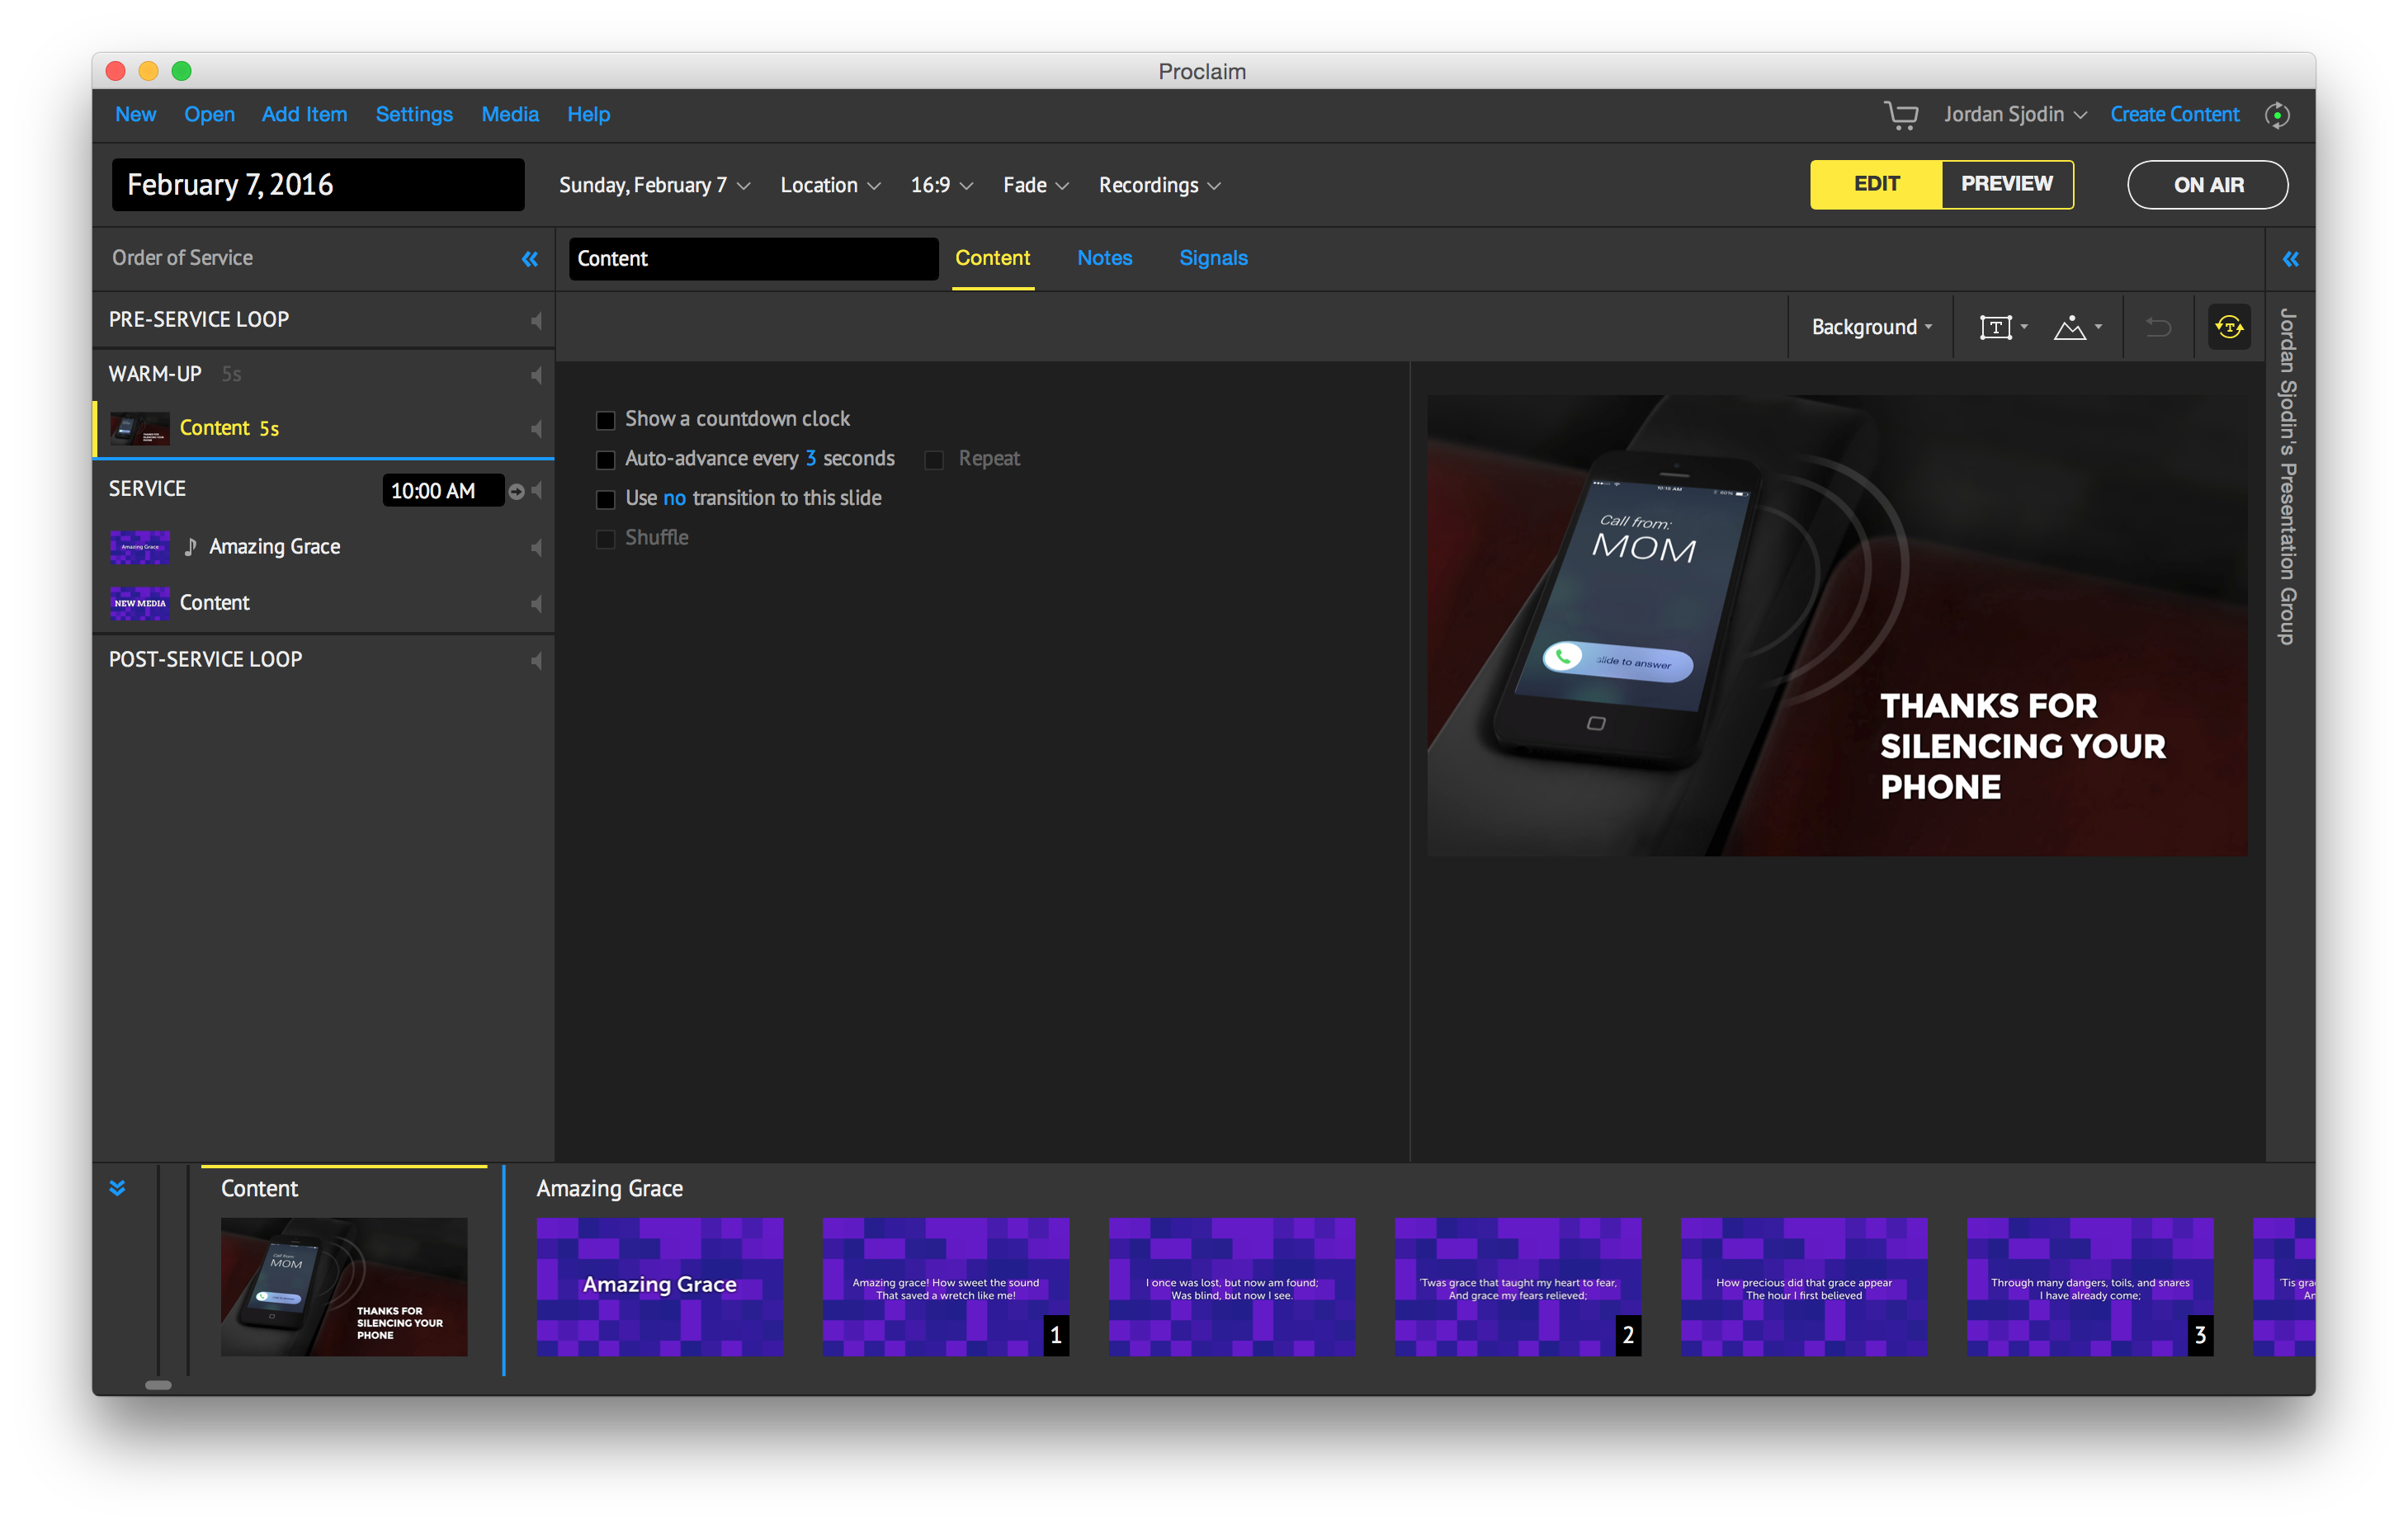The height and width of the screenshot is (1528, 2408).
Task: Collapse the Order of Service panel
Action: click(x=529, y=259)
